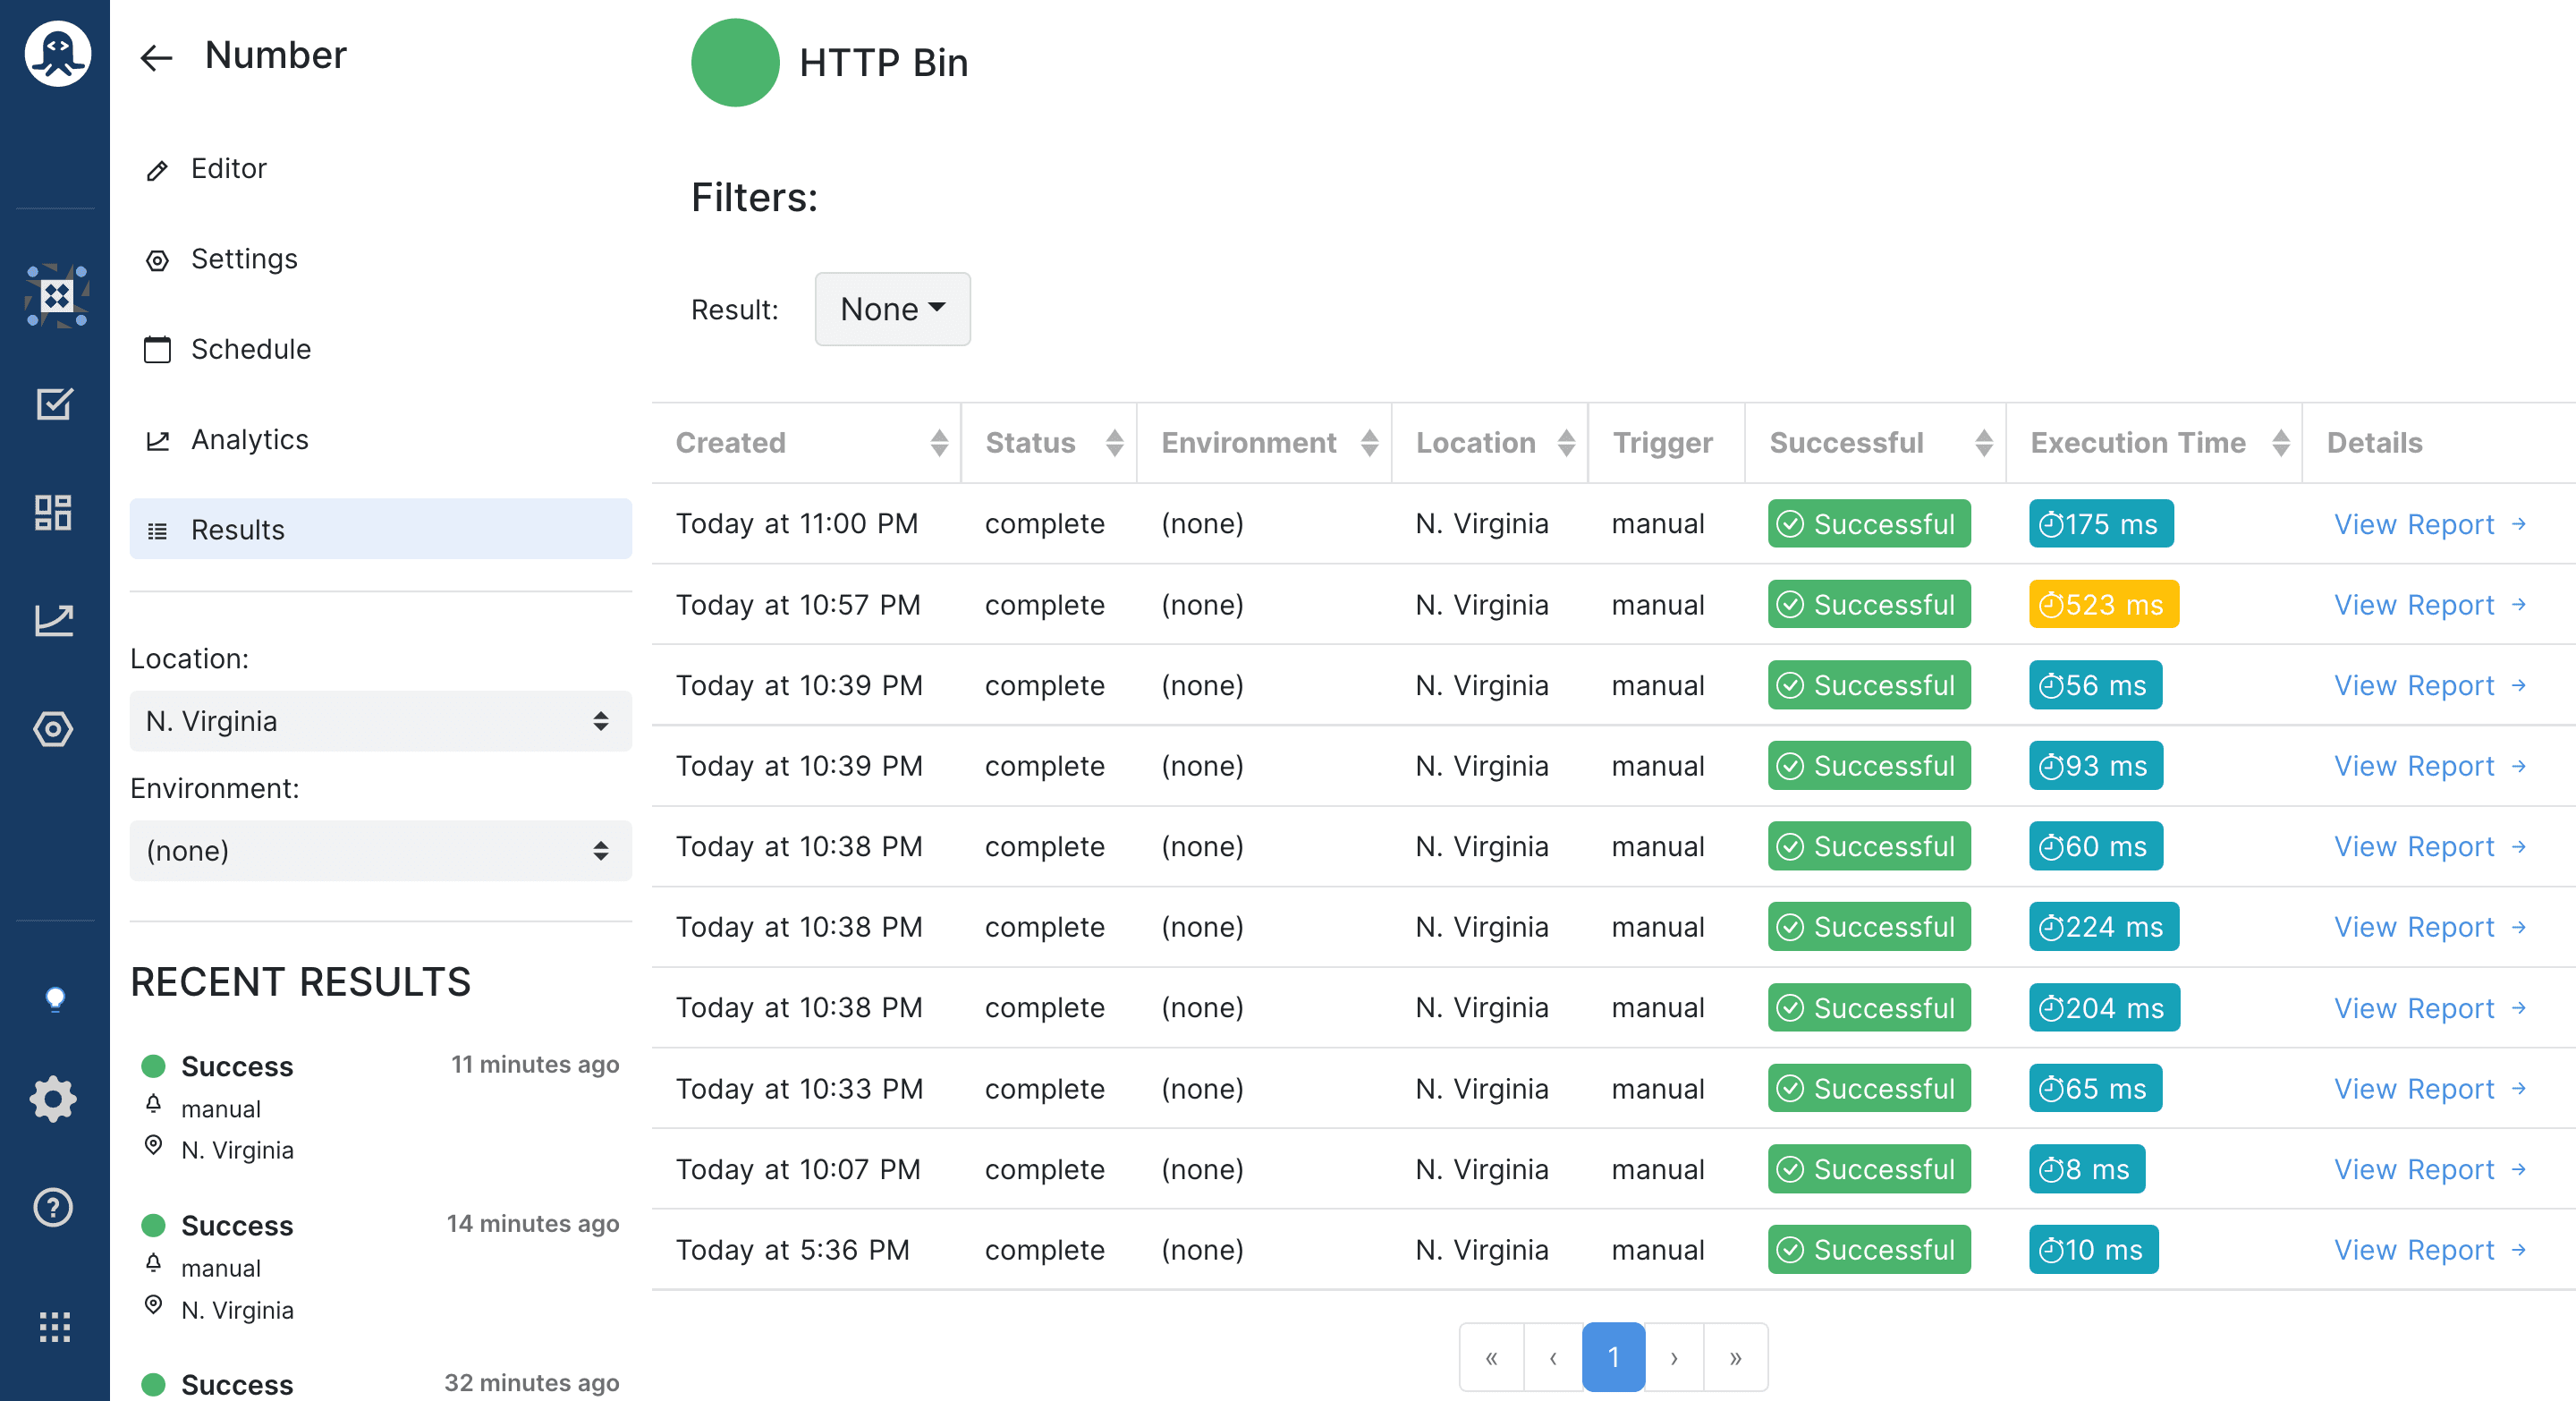Screen dimensions: 2576x1401
Task: Go to last page of results
Action: (x=1736, y=1357)
